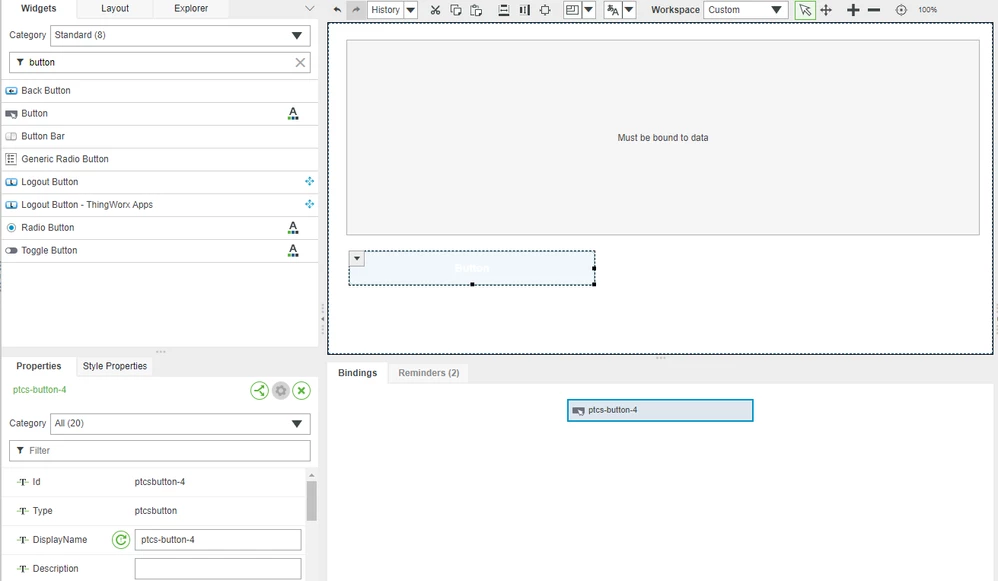Click the DisplayName field ptcs-button-4
Screen dimensions: 998x581
pyautogui.click(x=218, y=540)
